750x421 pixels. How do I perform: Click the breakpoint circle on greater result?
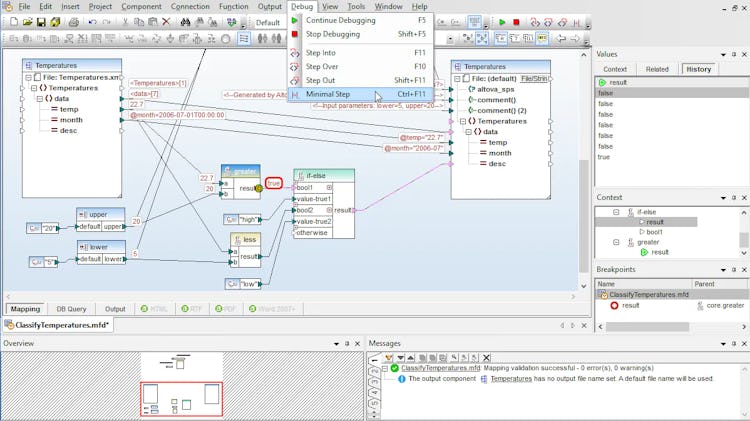tap(259, 188)
